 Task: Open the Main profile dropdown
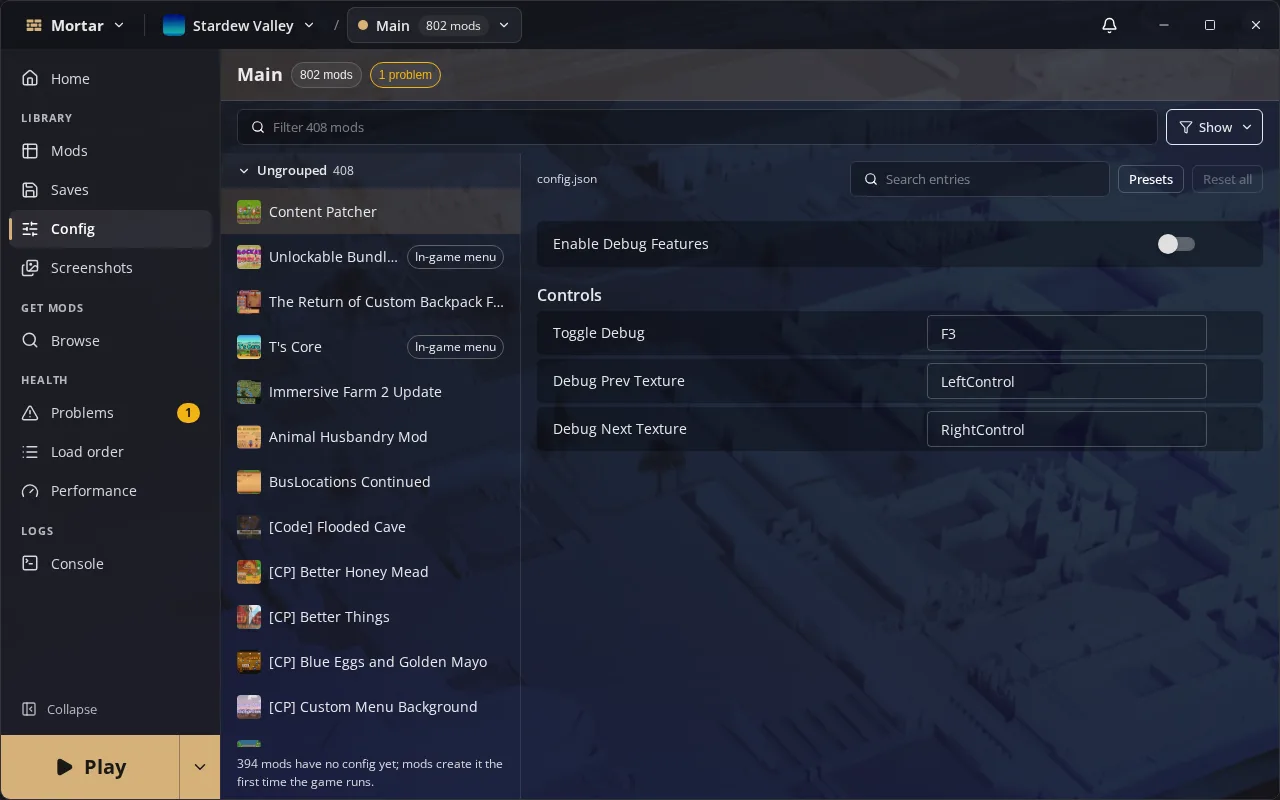click(434, 25)
